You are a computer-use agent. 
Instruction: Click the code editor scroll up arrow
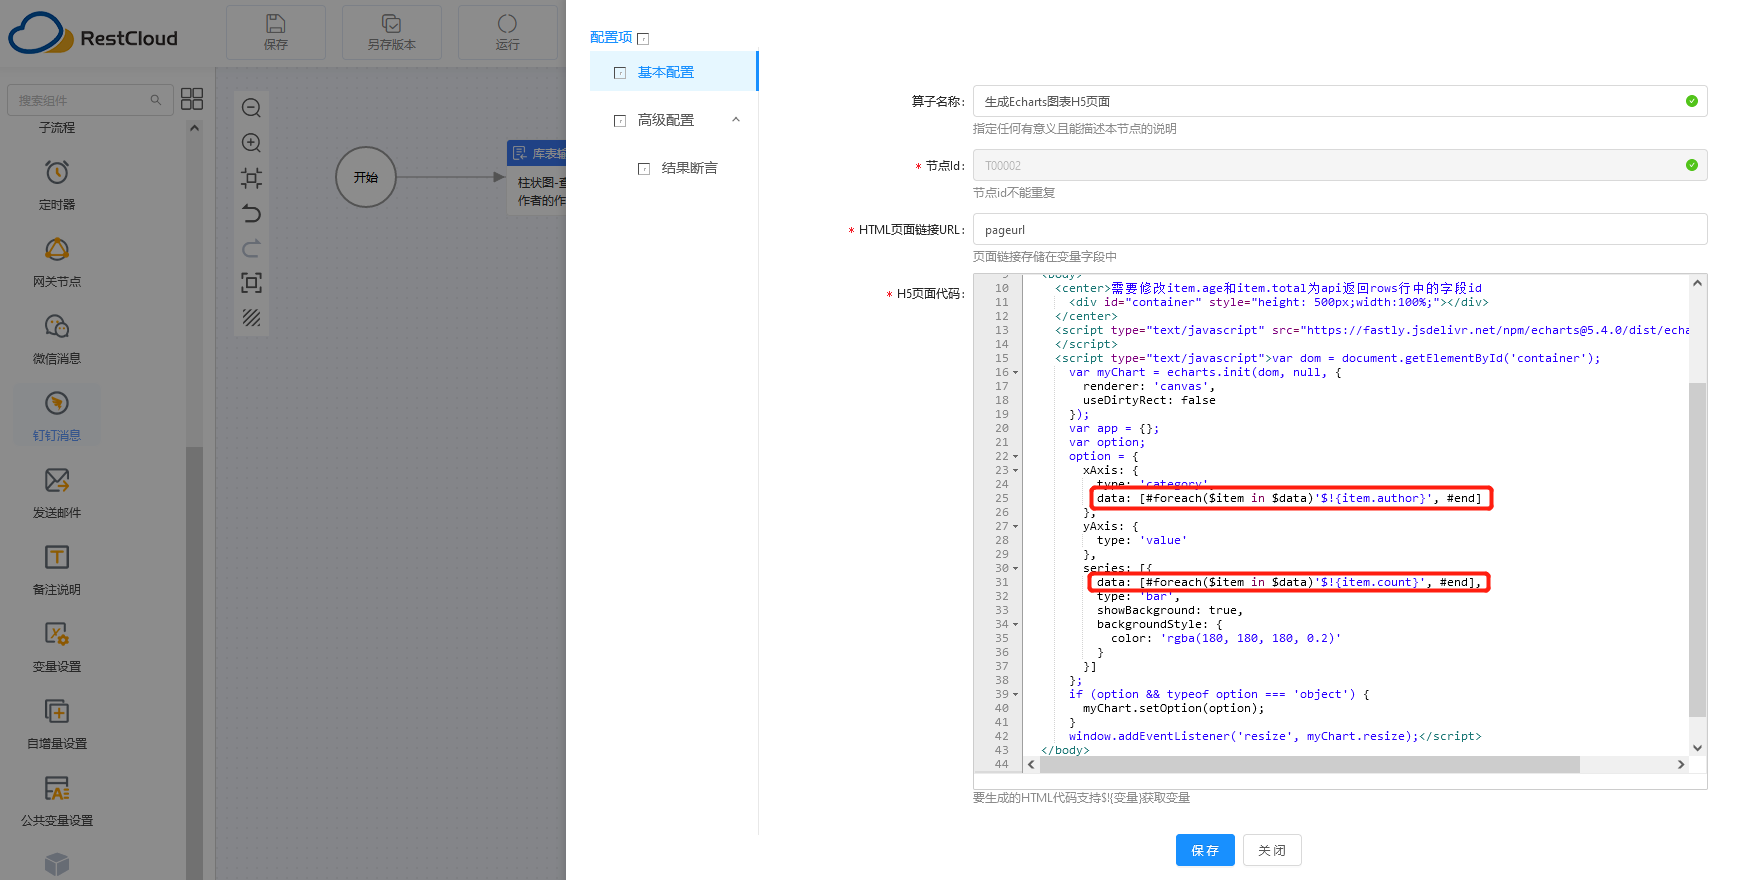pyautogui.click(x=1697, y=283)
